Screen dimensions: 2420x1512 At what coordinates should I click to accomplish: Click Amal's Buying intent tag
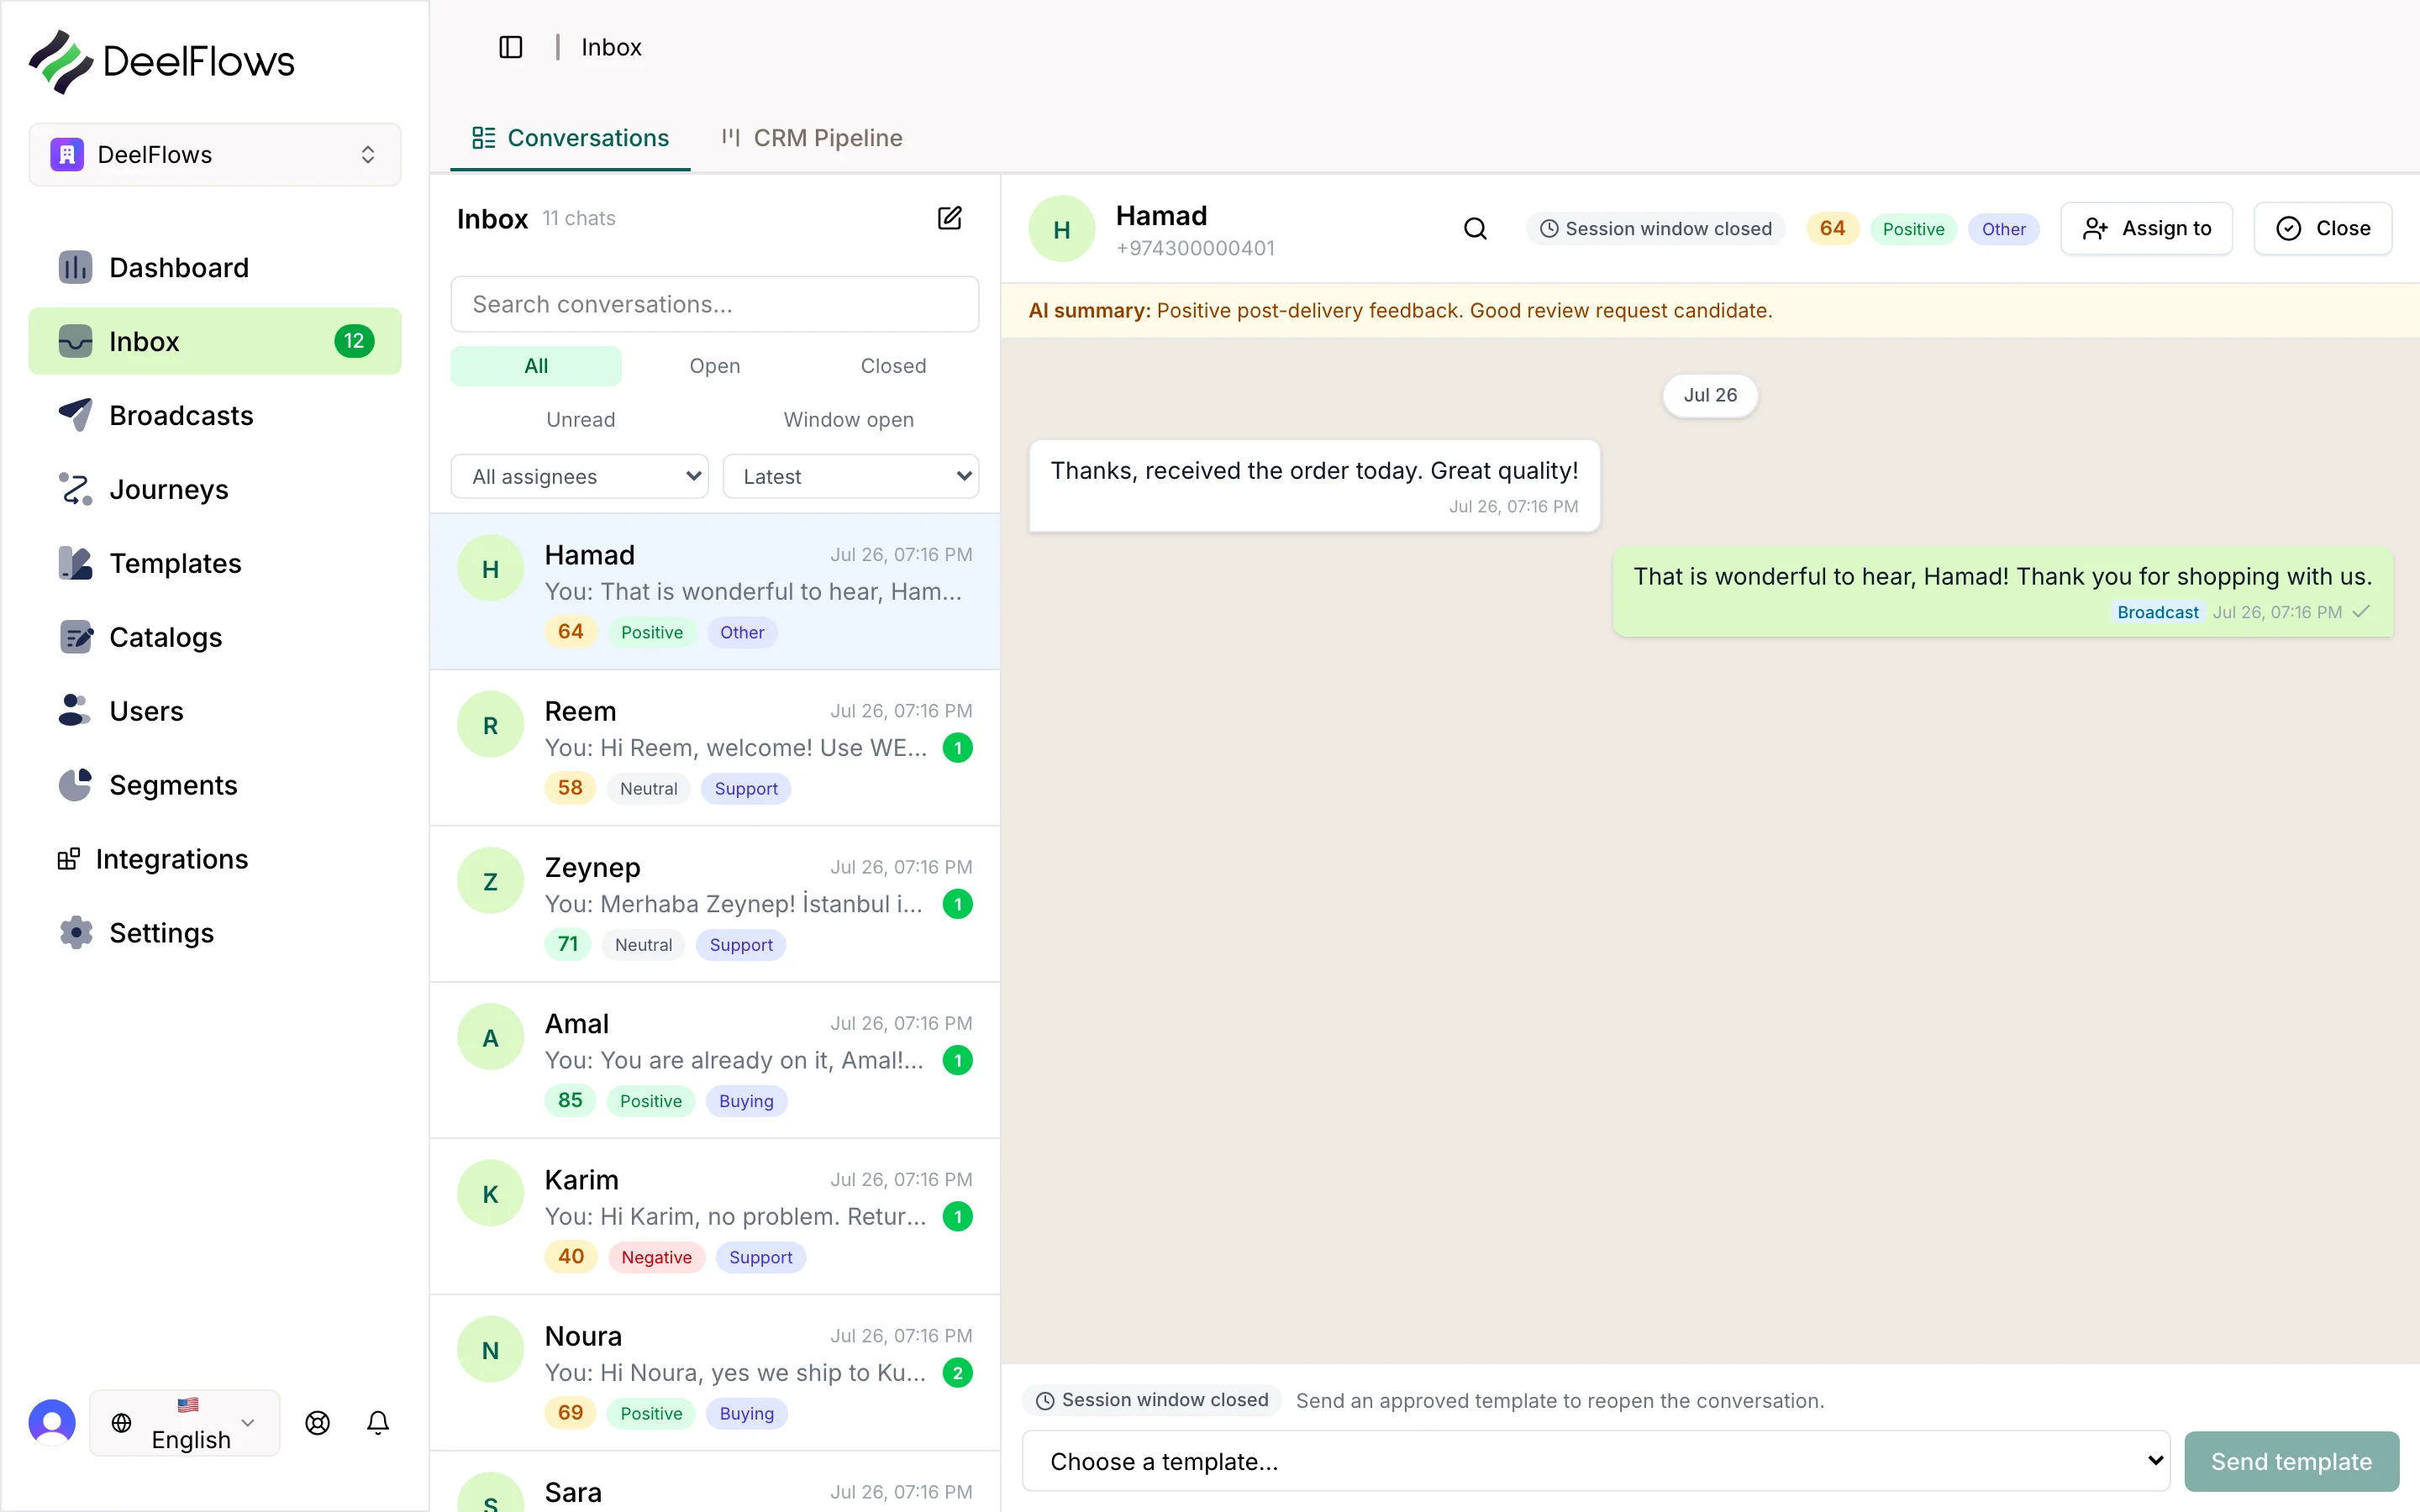click(746, 1101)
